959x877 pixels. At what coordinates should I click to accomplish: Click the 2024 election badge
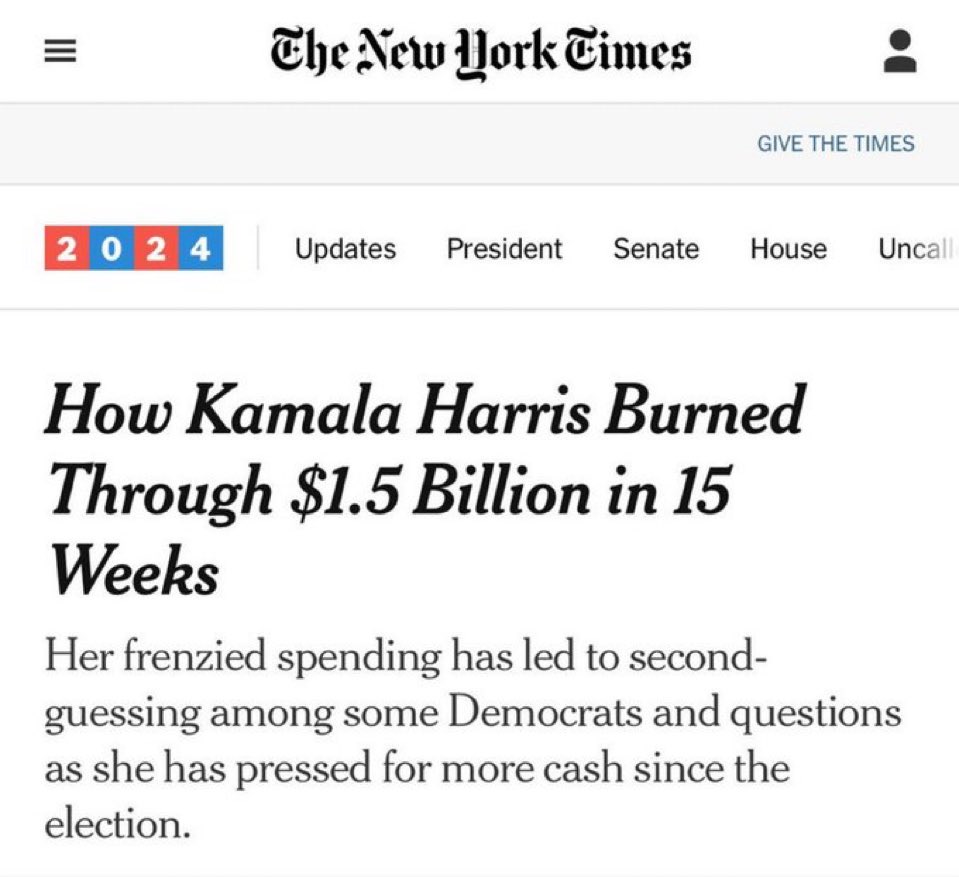point(134,248)
